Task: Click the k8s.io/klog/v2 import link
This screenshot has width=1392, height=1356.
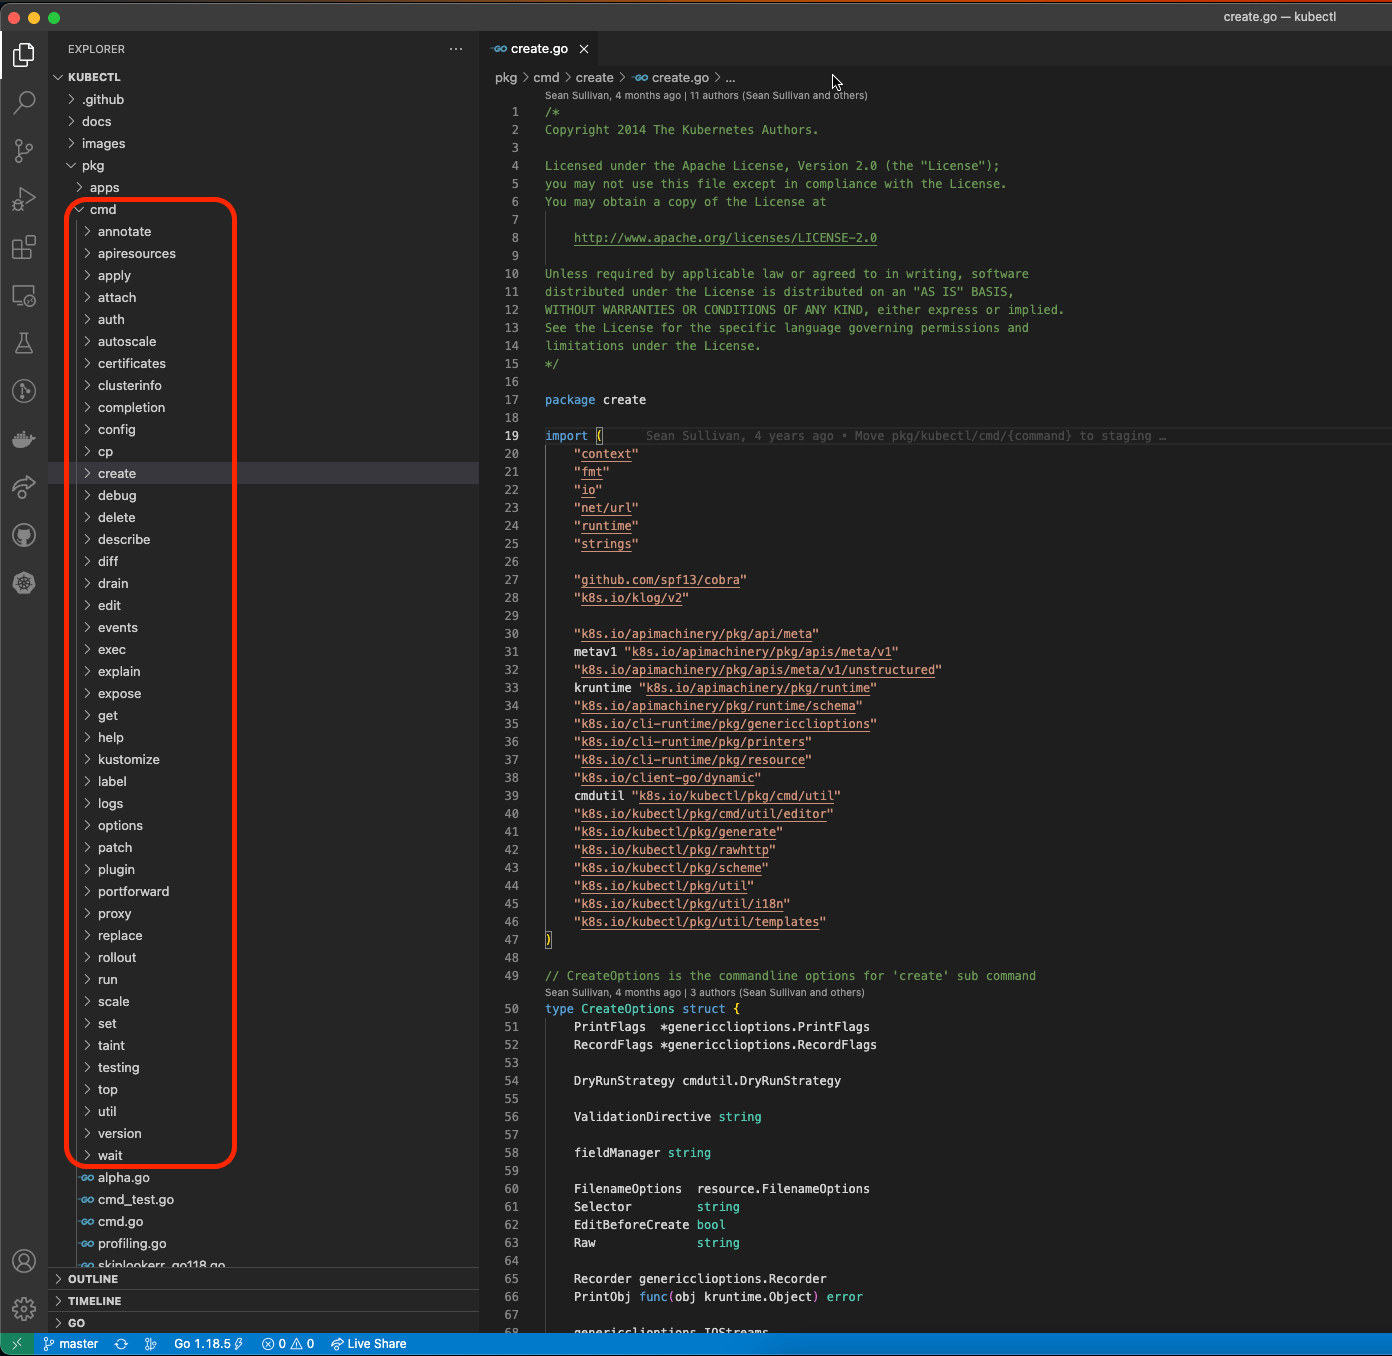Action: (631, 598)
